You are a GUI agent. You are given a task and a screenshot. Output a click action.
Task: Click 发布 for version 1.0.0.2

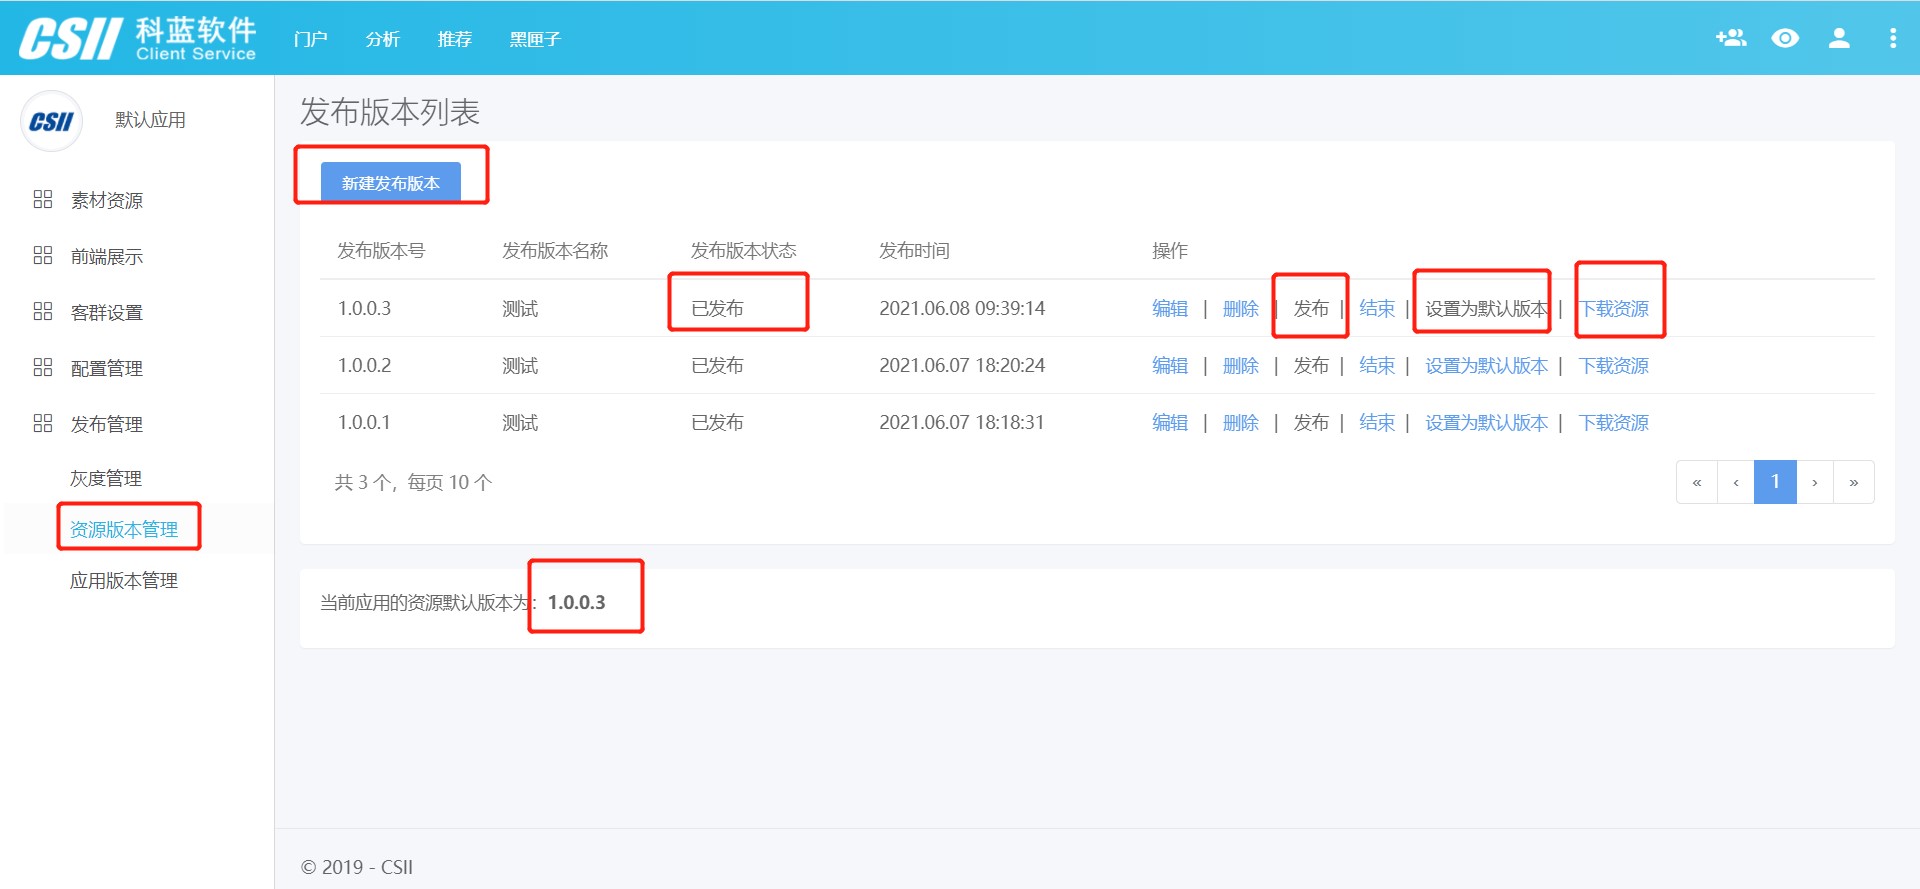point(1311,365)
